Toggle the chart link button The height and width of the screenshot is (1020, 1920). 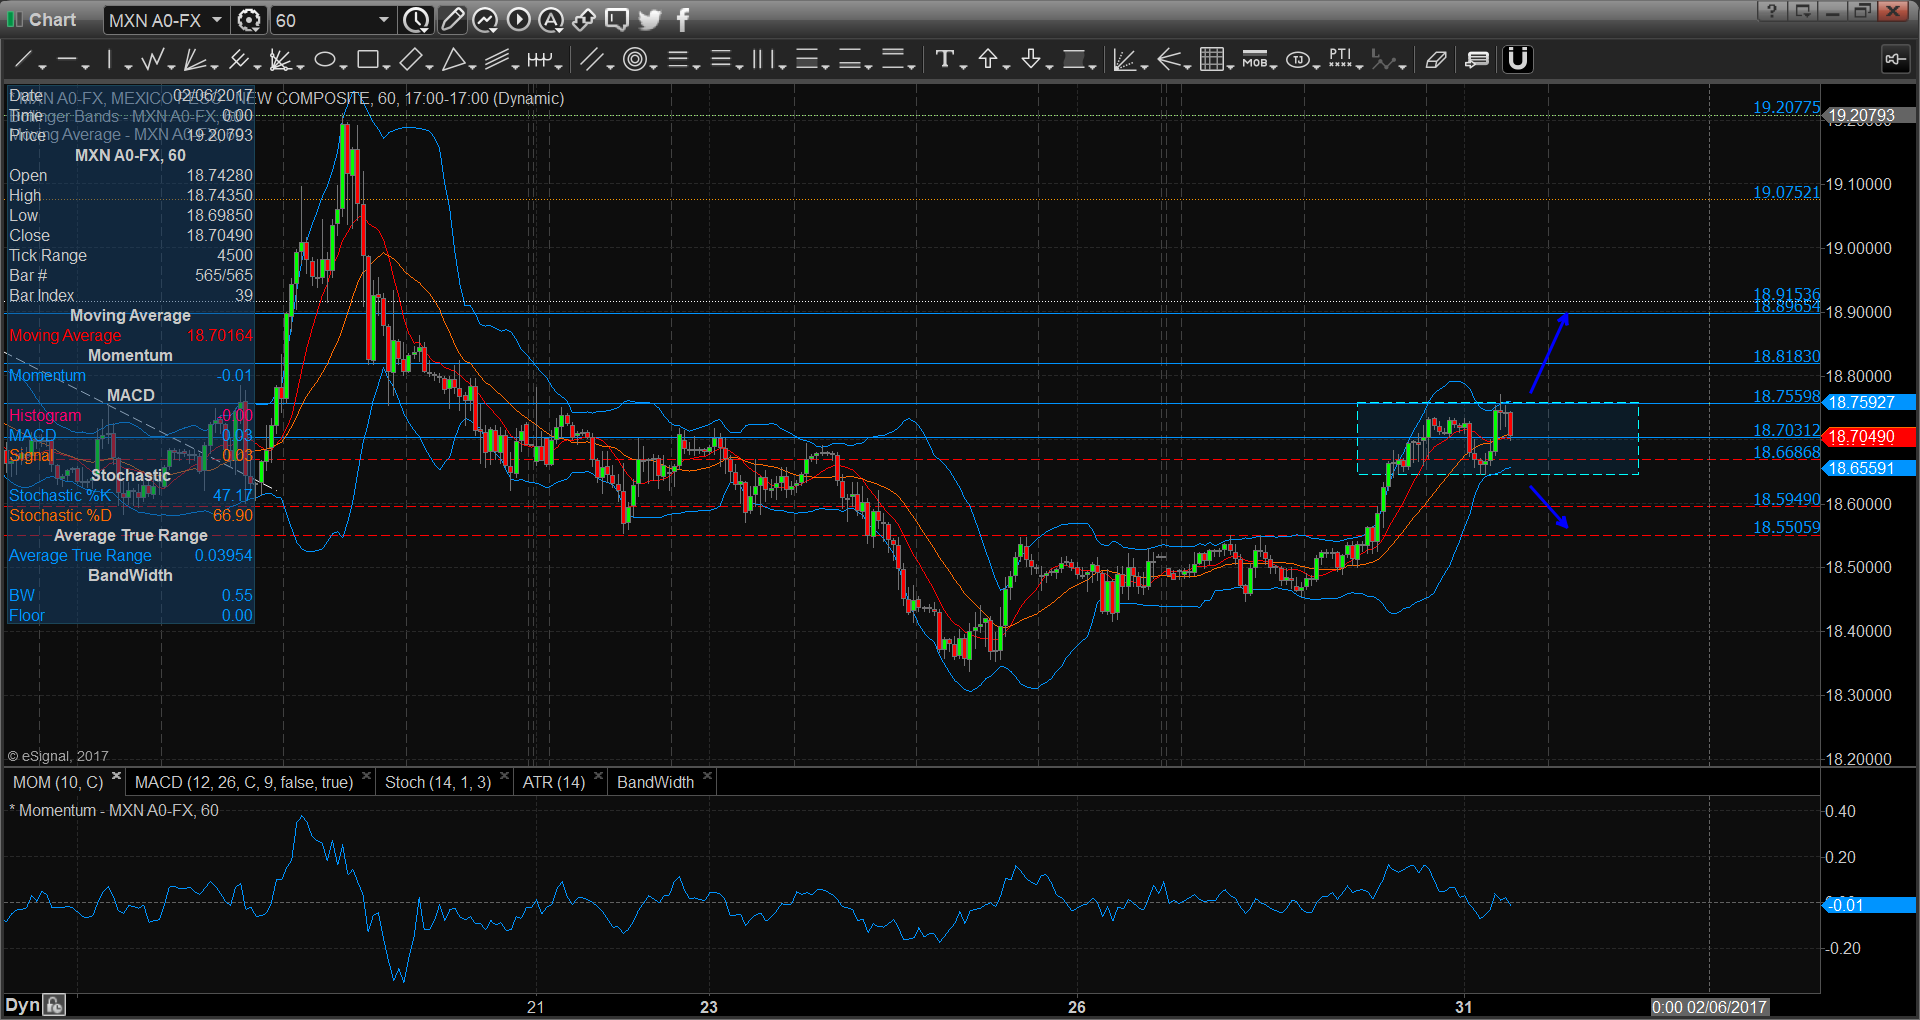tap(1895, 60)
